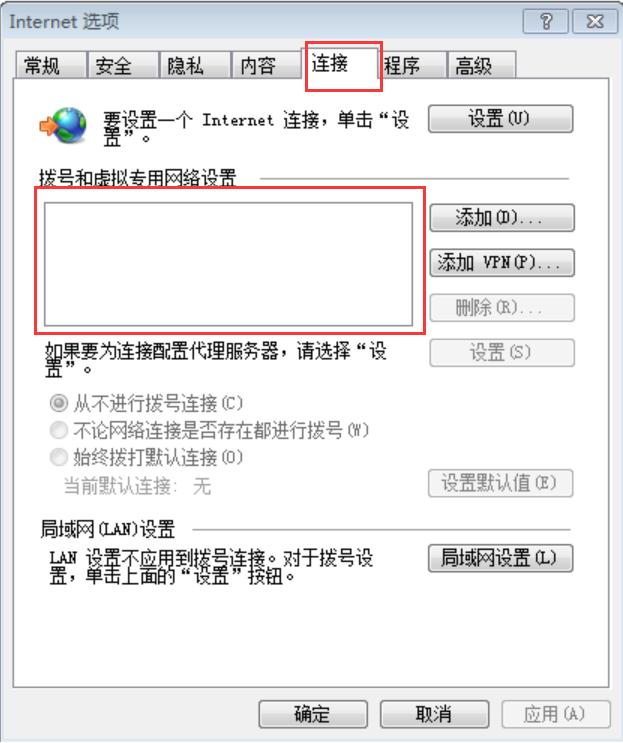
Task: Select the 连接 tab
Action: [x=341, y=63]
